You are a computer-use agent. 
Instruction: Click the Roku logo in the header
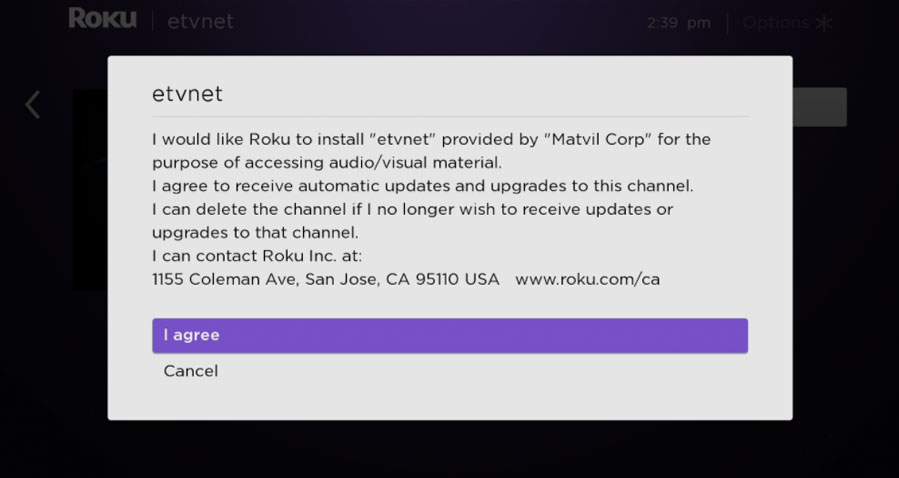[x=102, y=19]
